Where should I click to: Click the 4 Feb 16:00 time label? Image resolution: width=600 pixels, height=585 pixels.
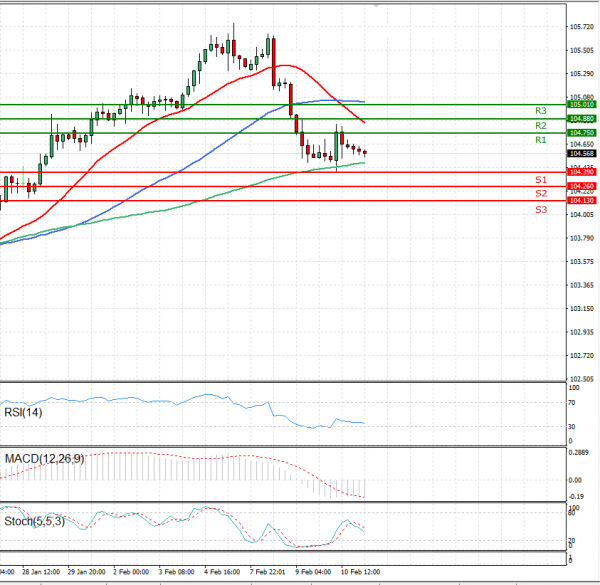point(222,572)
